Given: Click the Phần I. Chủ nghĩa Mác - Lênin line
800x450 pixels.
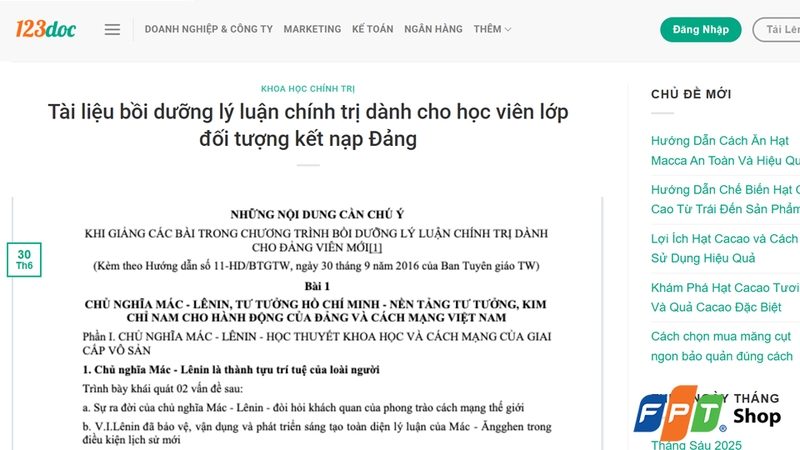Looking at the screenshot, I should pos(317,343).
